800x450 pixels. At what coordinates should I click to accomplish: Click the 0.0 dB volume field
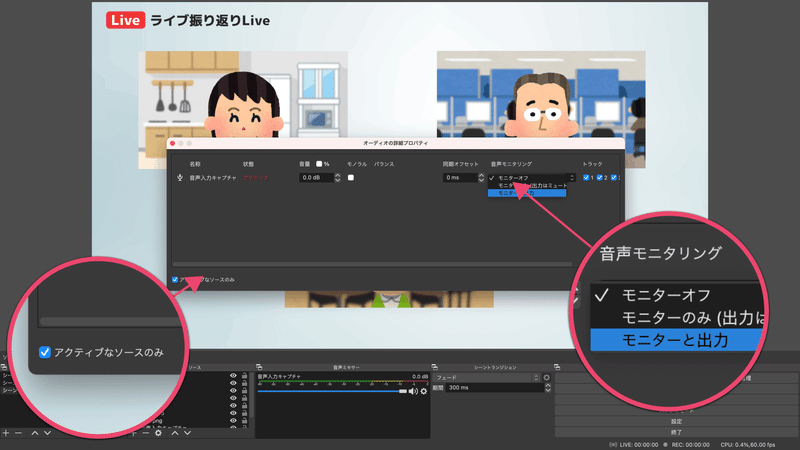coord(316,178)
